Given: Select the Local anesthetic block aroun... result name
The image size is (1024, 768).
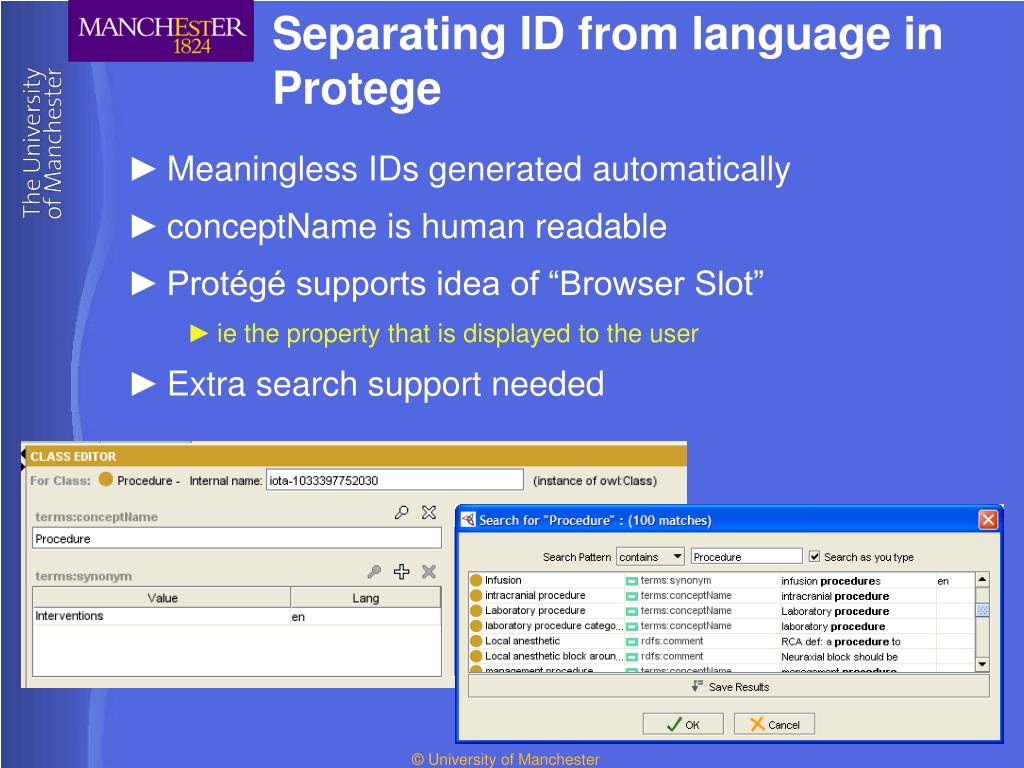Looking at the screenshot, I should coord(554,656).
